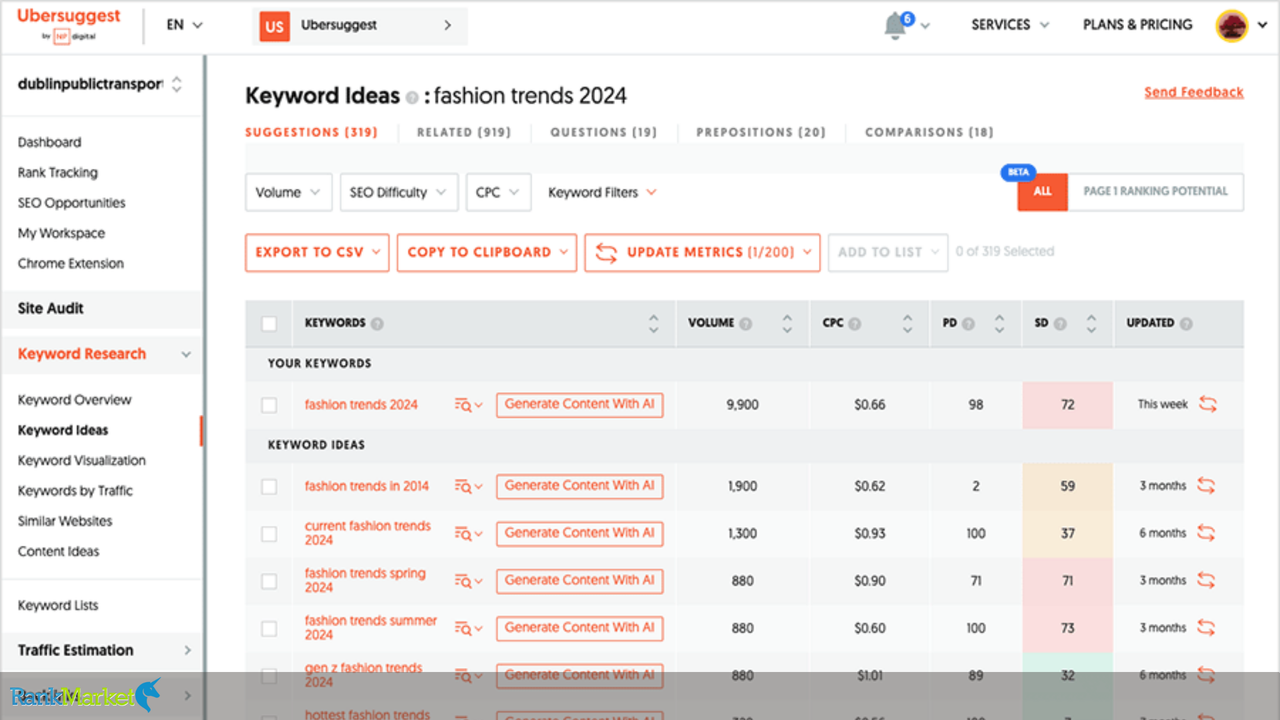The width and height of the screenshot is (1280, 720).
Task: Check the fashion trends in 2014 row
Action: [x=269, y=486]
